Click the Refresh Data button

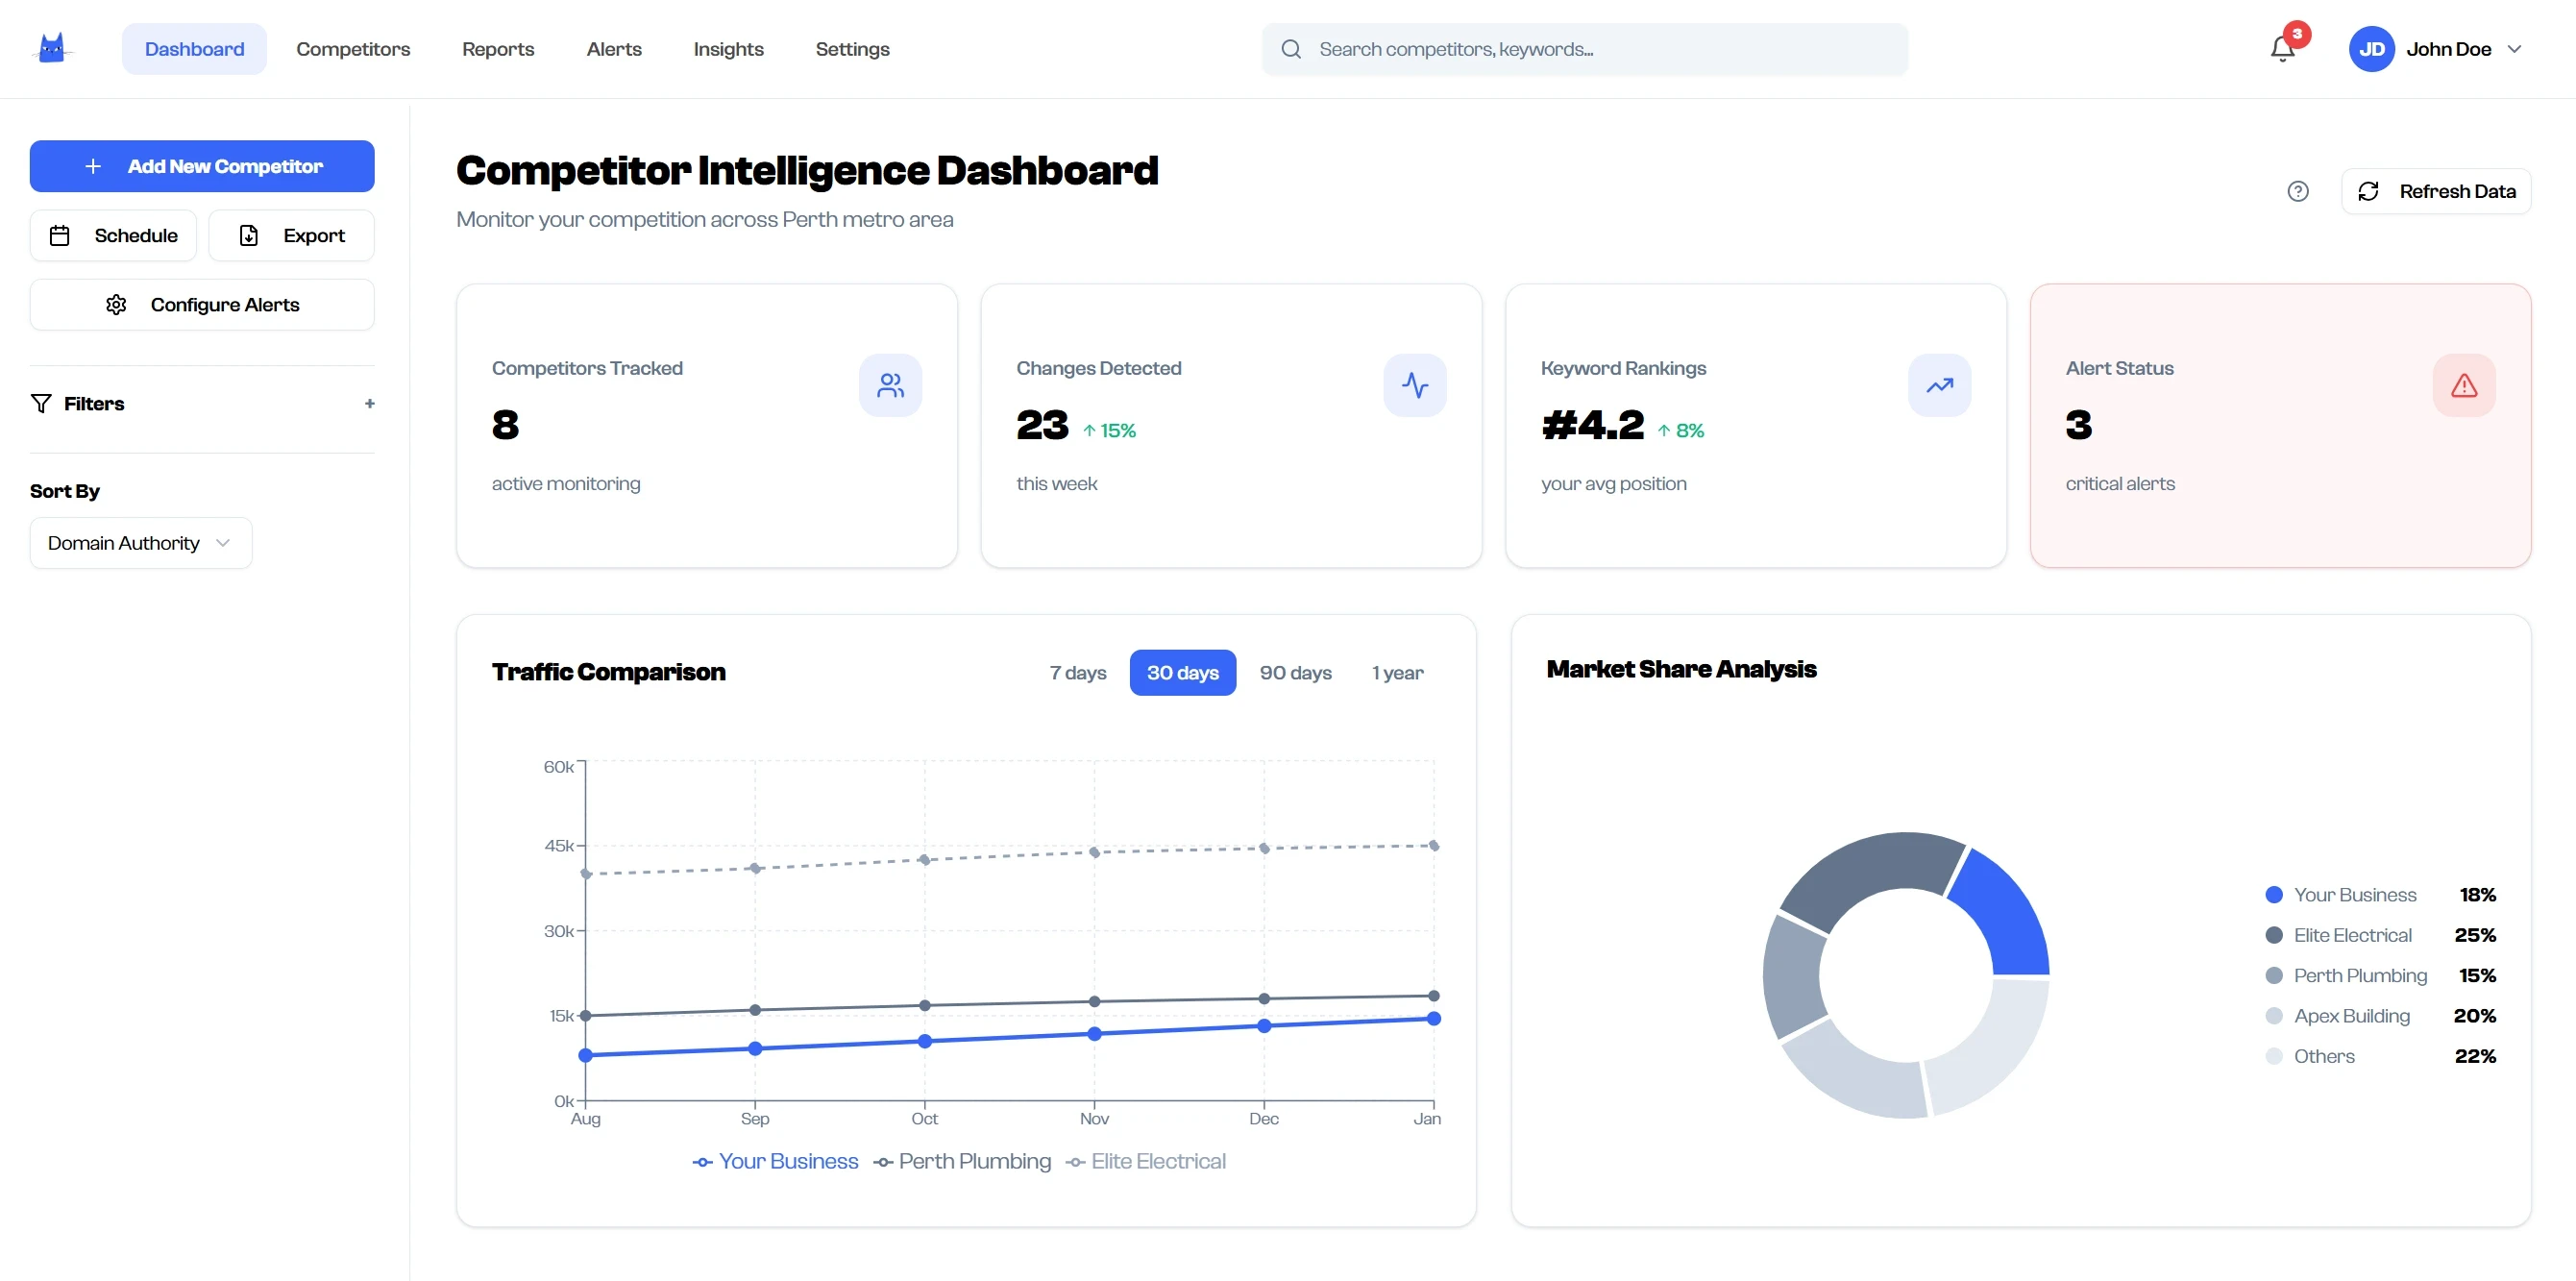pyautogui.click(x=2435, y=191)
